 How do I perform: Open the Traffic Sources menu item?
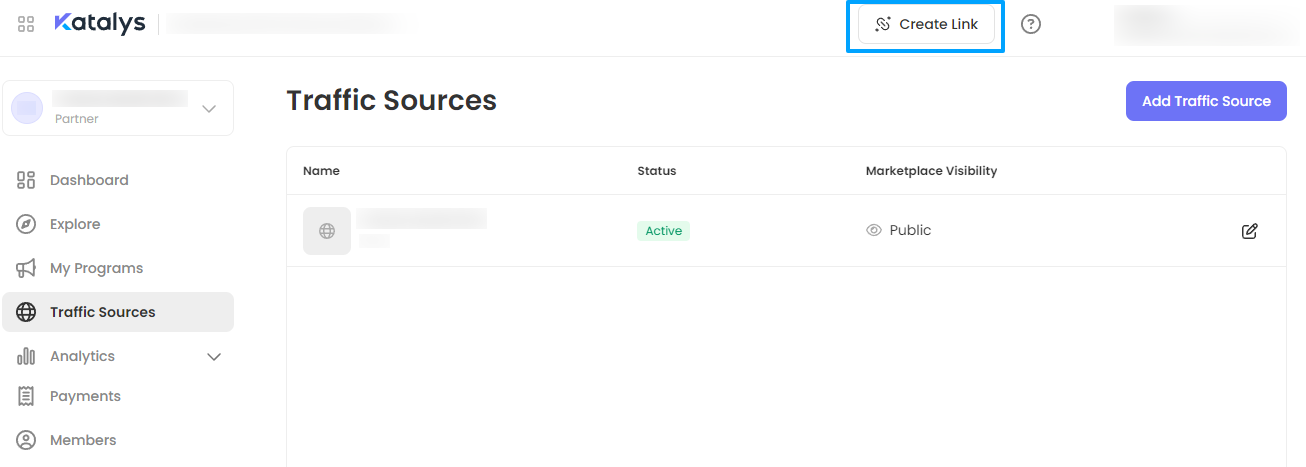click(103, 312)
